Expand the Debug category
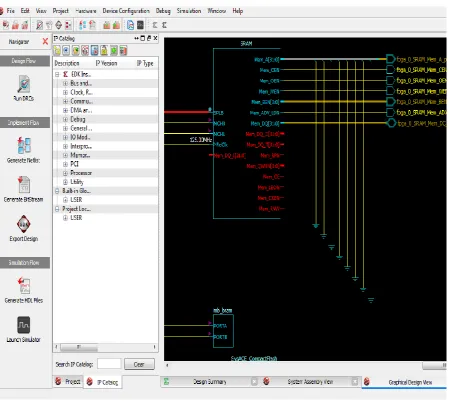 pos(65,119)
